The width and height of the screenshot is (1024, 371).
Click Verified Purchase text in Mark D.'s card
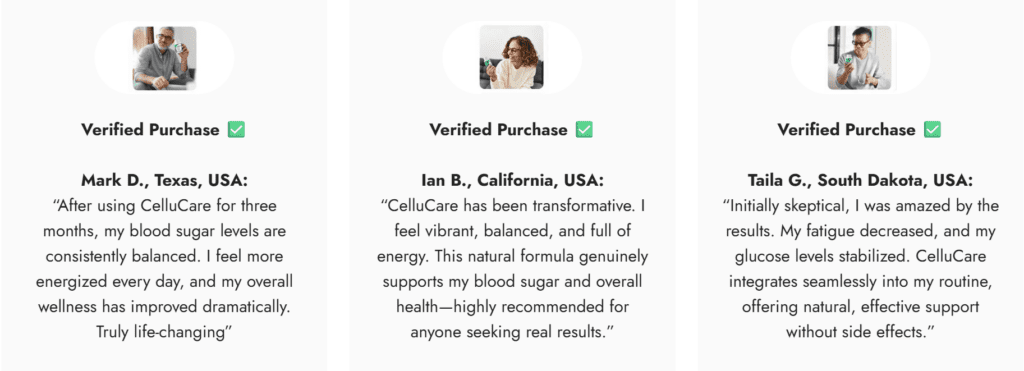150,130
